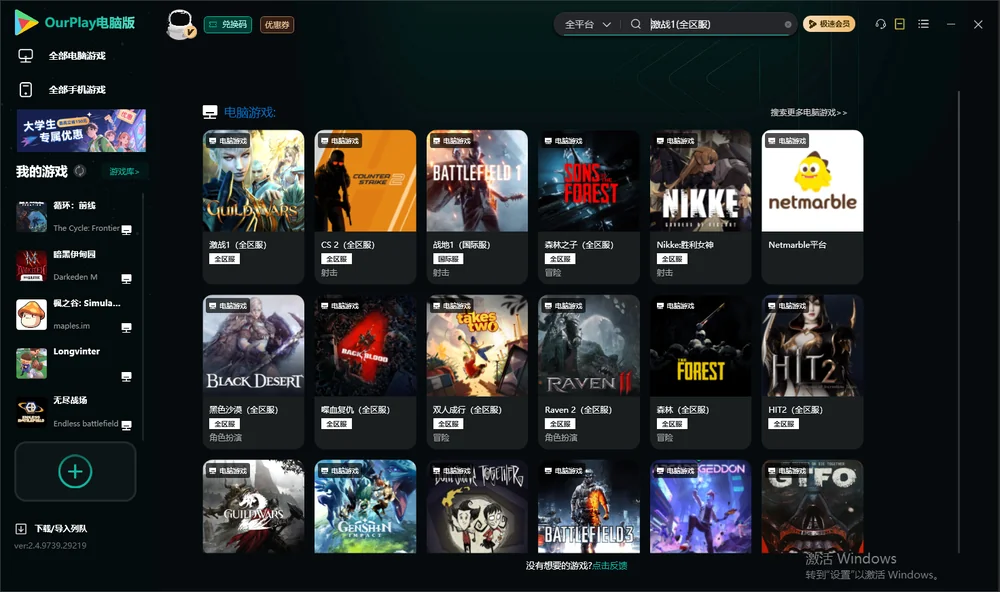Click the 极速会员 VIP button
The width and height of the screenshot is (1000, 592).
click(x=829, y=24)
